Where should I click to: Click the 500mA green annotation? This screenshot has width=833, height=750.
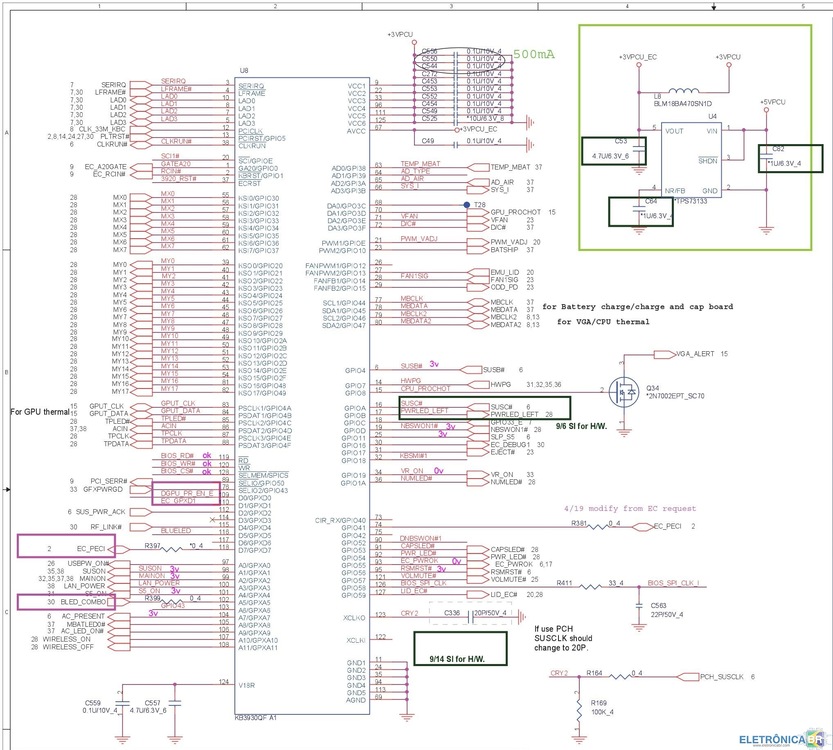533,56
